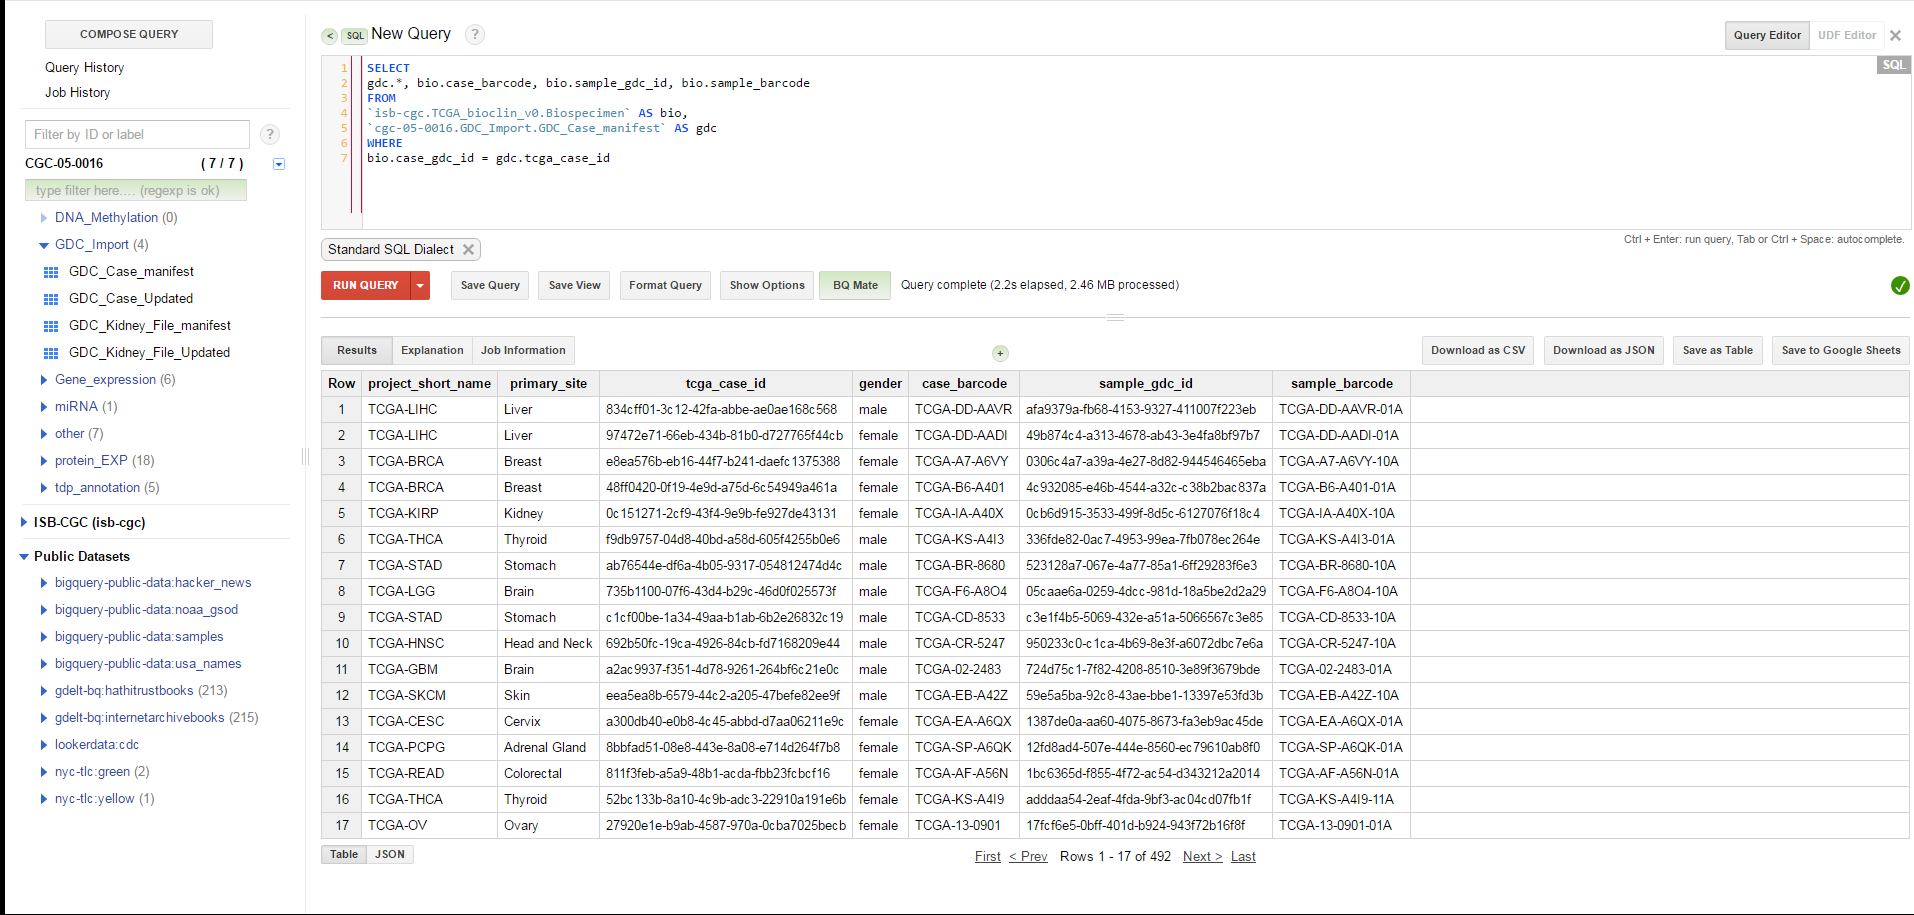Click Format Query
1914x915 pixels.
click(665, 285)
